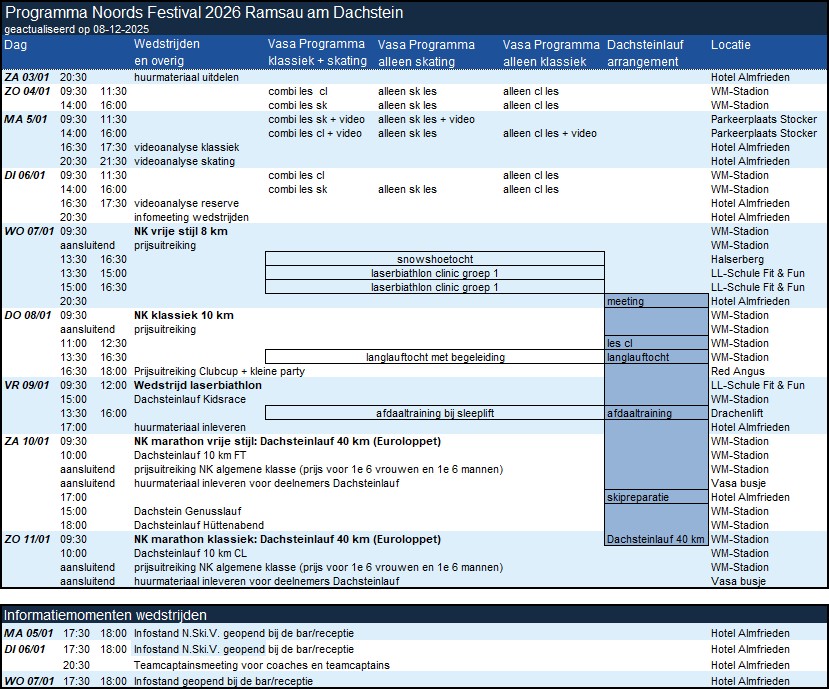Select the blue meeting cell
This screenshot has height=690, width=829.
click(x=655, y=301)
